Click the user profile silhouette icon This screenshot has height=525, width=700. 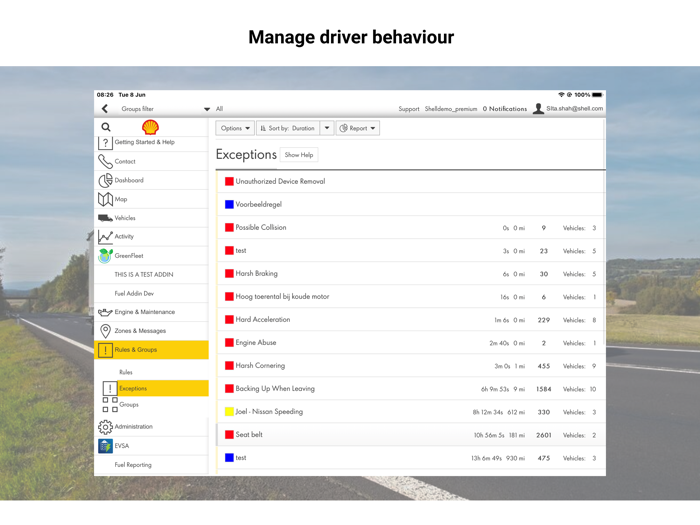(x=538, y=108)
